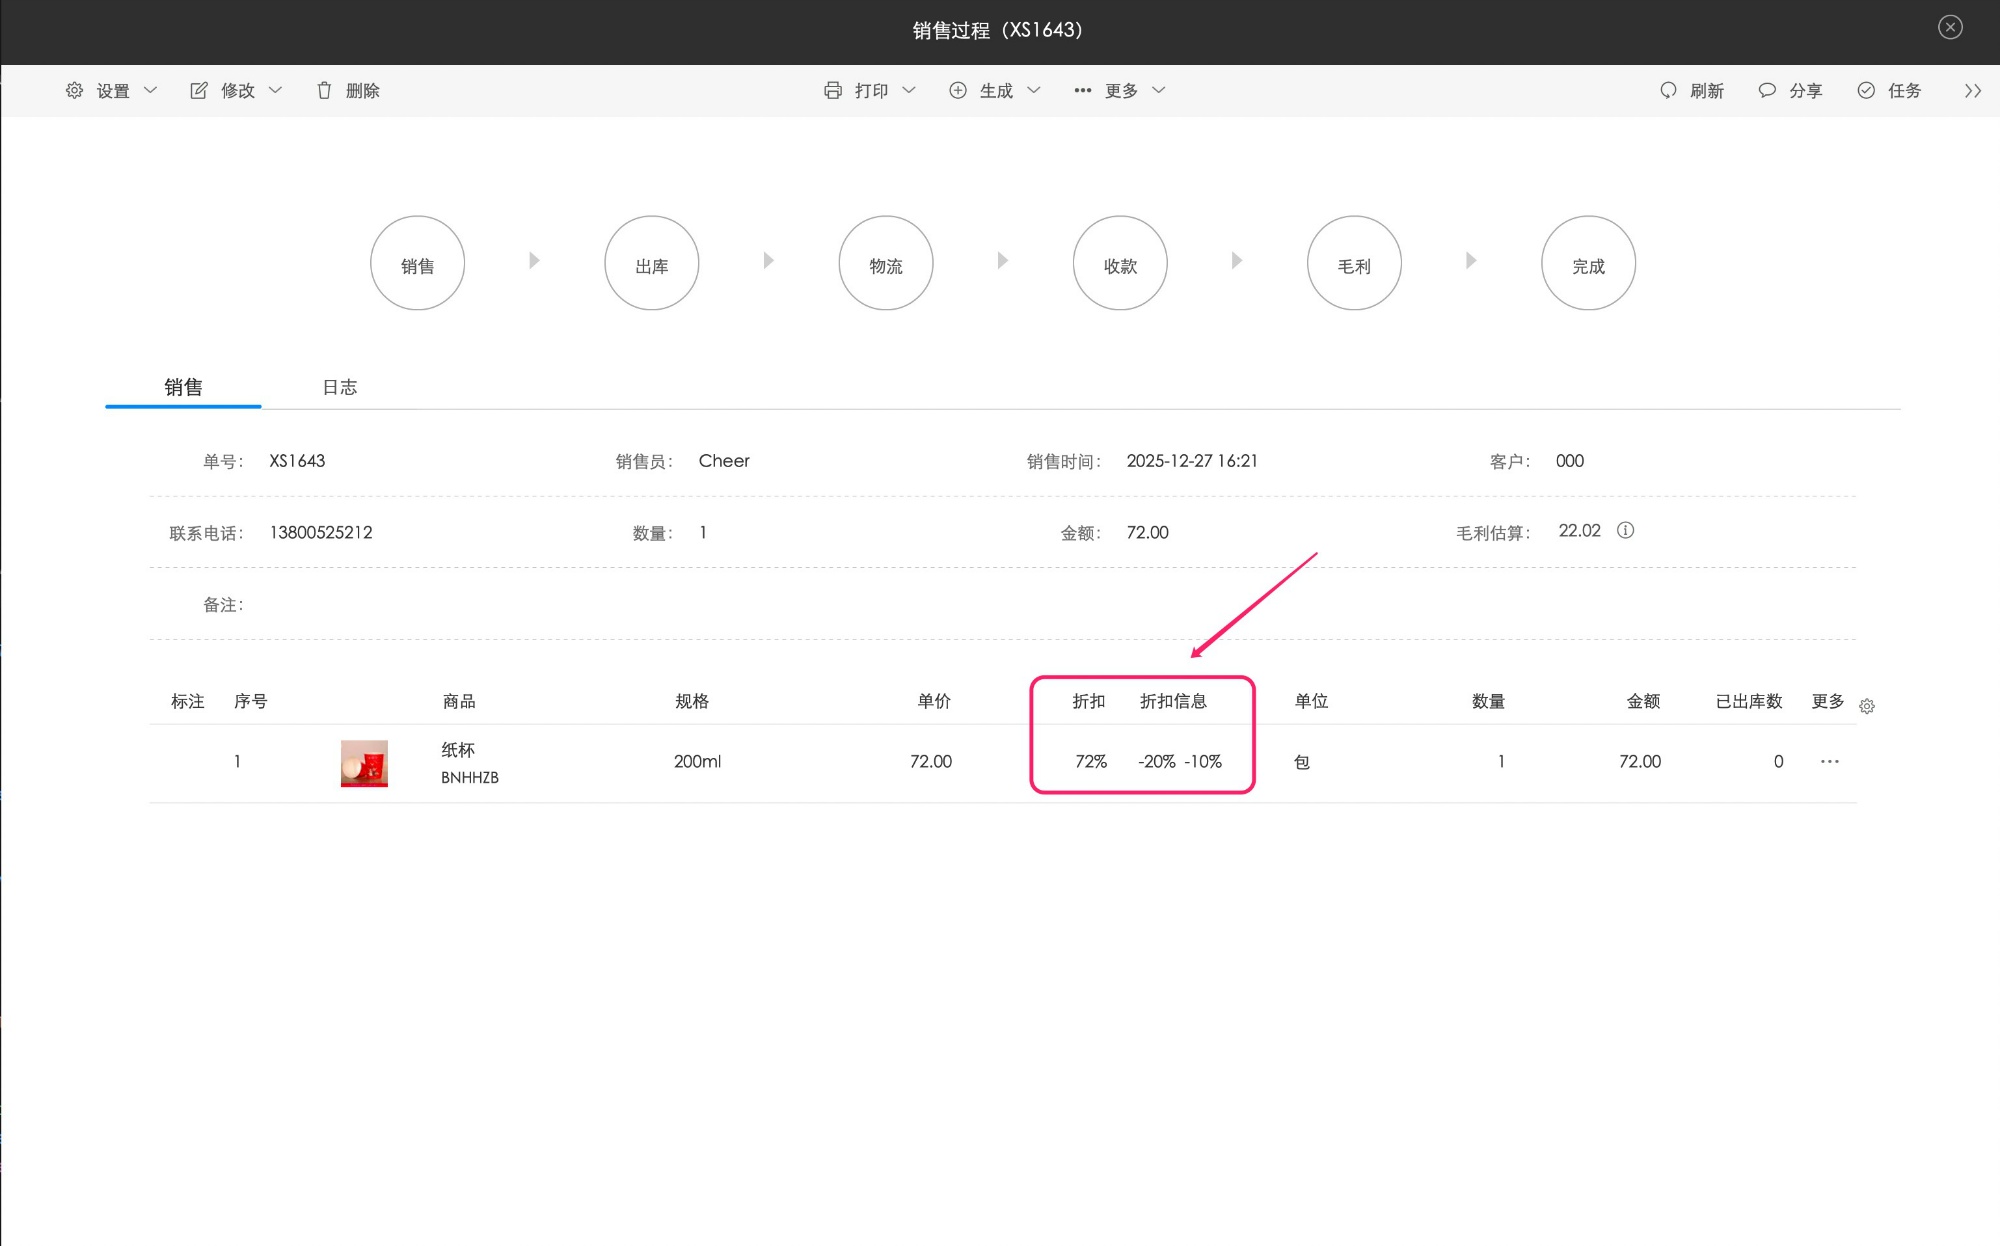Open the 纸杯 product thumbnail
Viewport: 2000px width, 1246px height.
point(364,763)
